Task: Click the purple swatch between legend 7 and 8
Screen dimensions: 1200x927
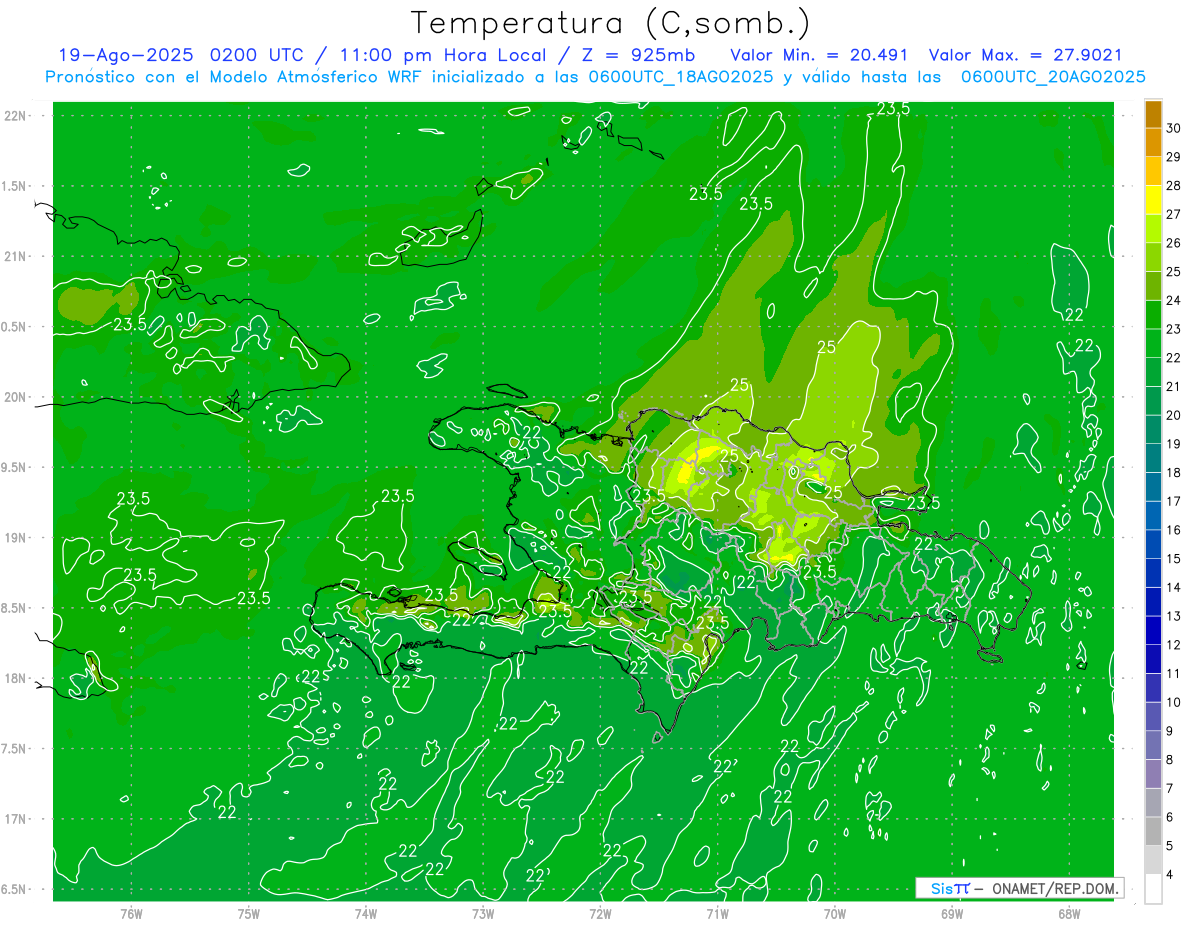Action: [1153, 774]
